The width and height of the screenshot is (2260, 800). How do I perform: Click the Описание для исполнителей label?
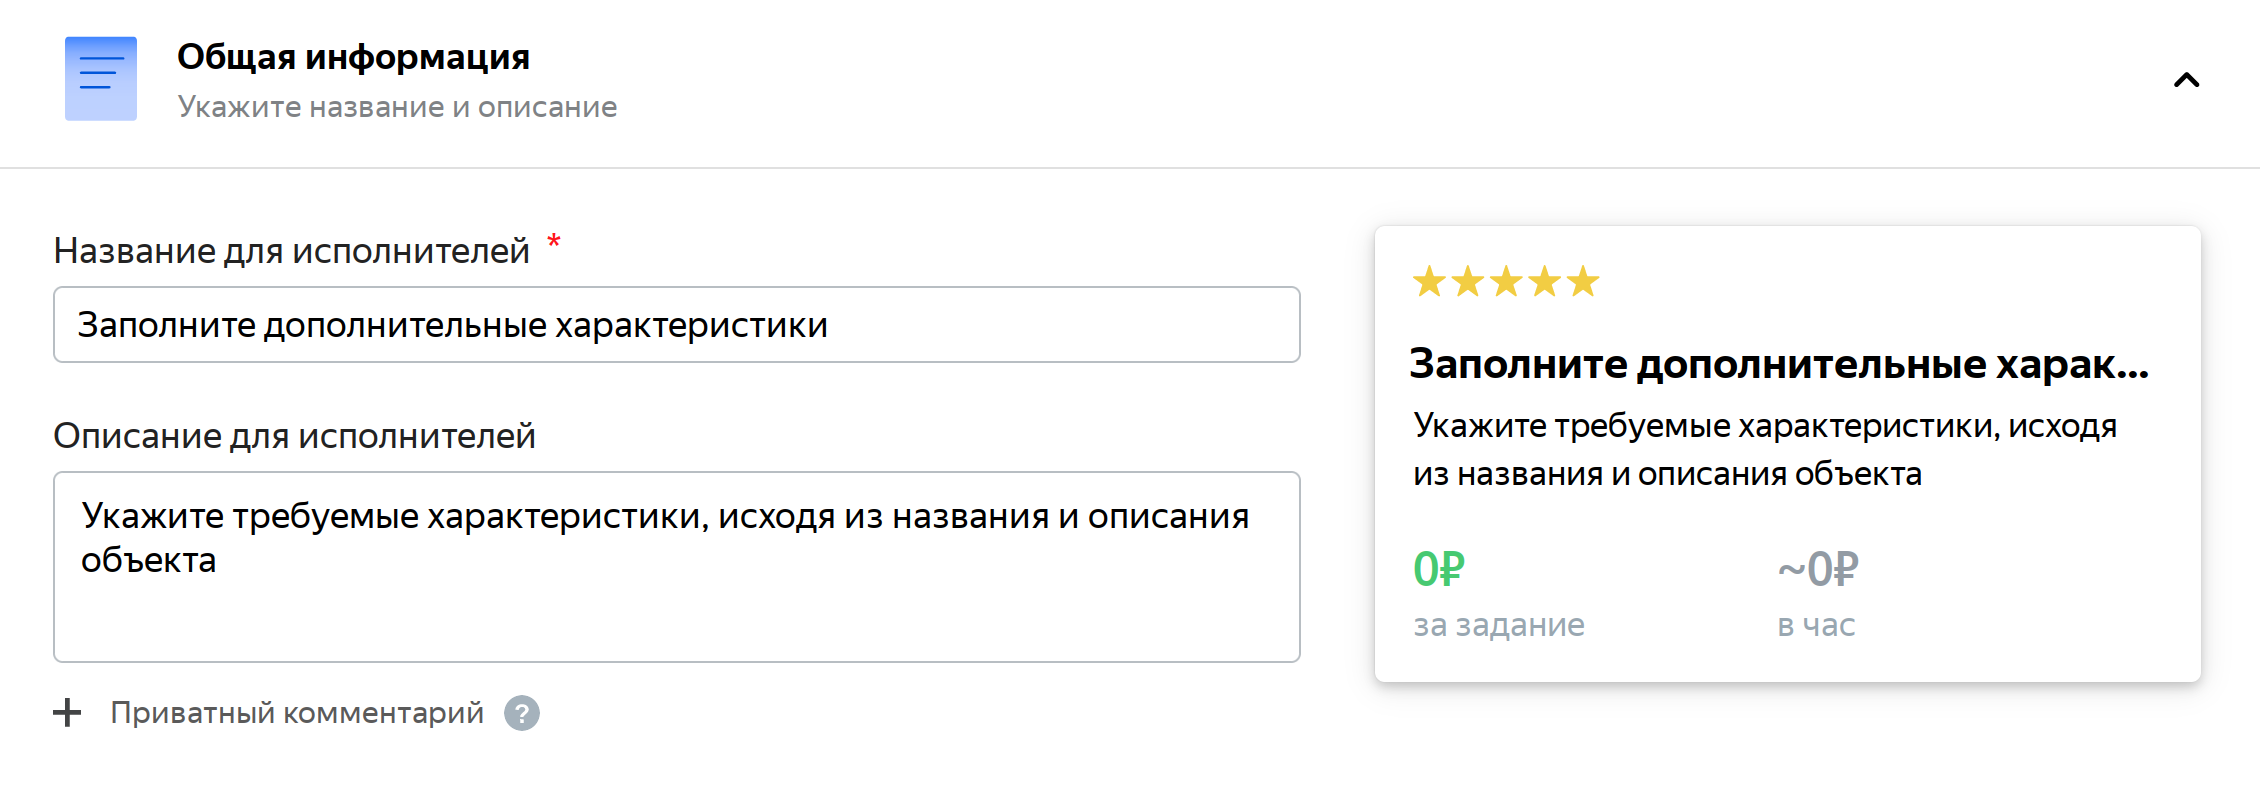point(294,436)
